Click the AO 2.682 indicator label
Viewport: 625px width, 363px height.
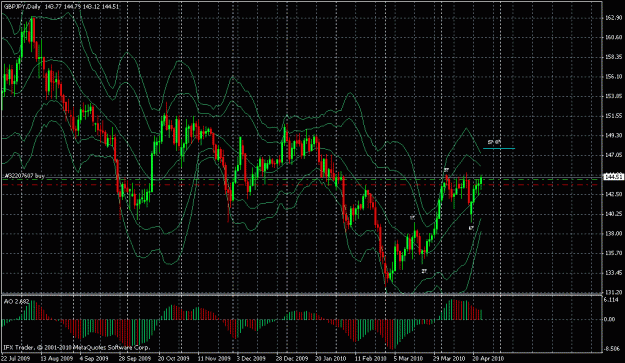click(x=16, y=302)
